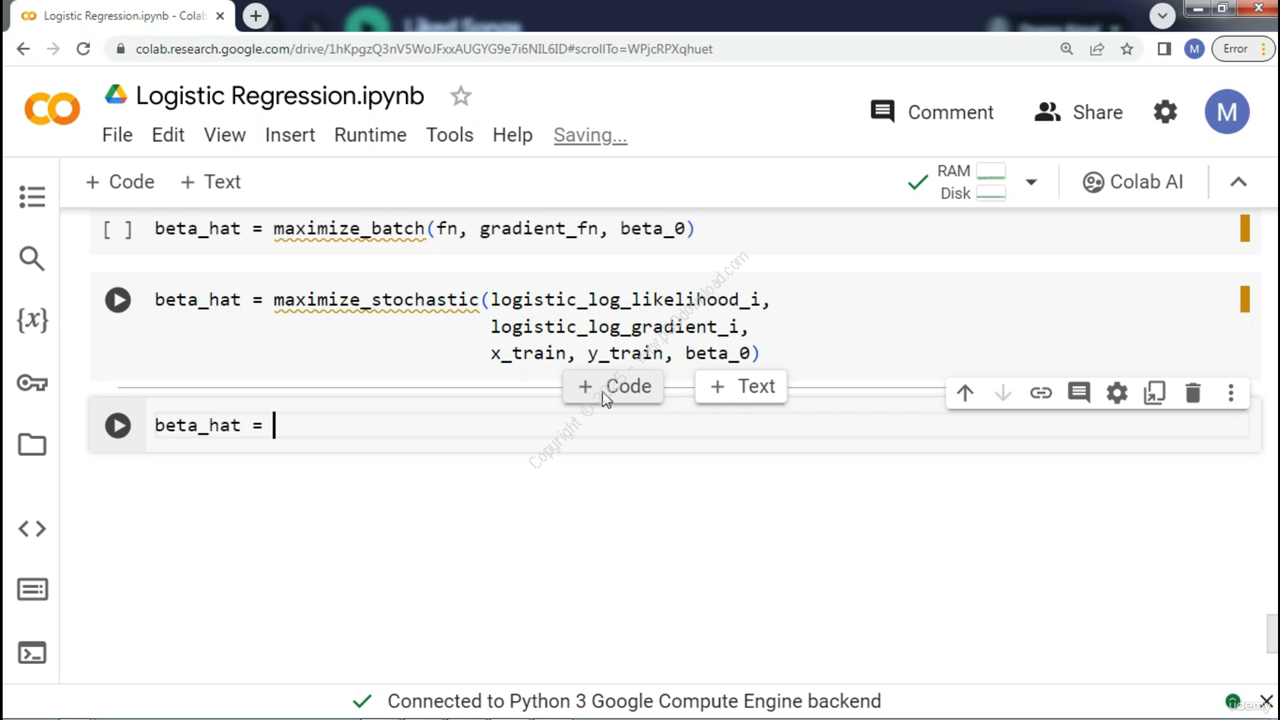Expand the RAM/Disk runtime dropdown arrow

(1031, 182)
